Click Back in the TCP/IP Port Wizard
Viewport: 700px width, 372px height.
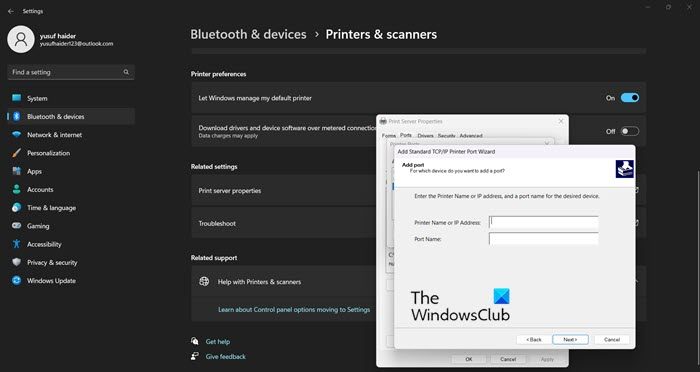pyautogui.click(x=533, y=339)
